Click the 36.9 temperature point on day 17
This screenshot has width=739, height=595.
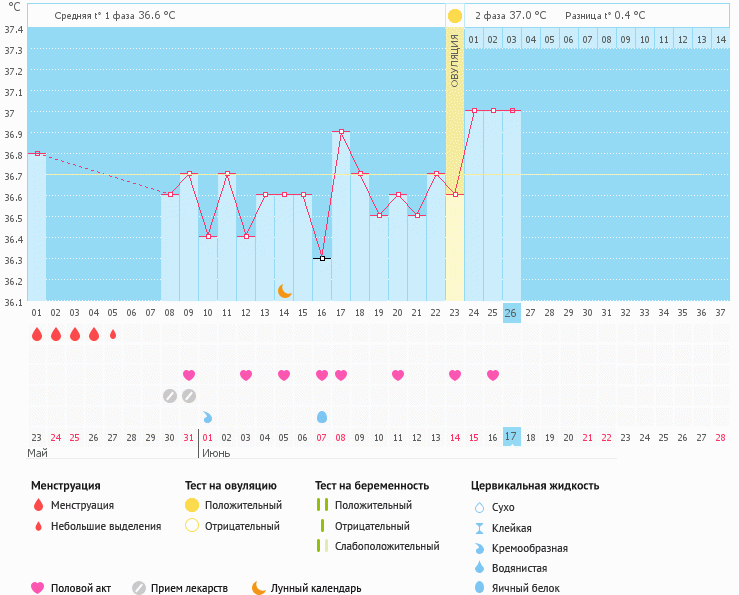pyautogui.click(x=341, y=131)
